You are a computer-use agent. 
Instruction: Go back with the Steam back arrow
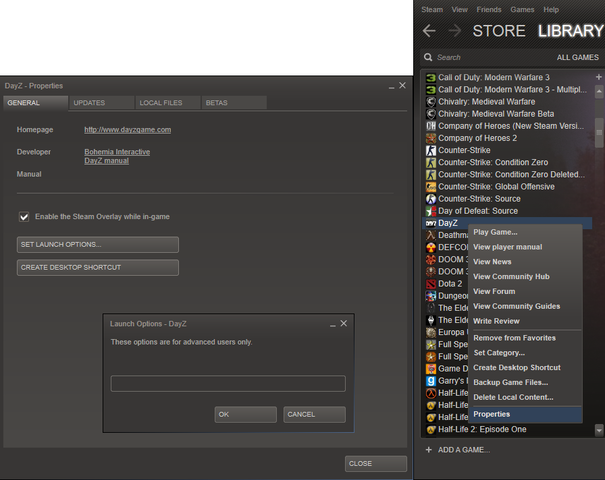tap(429, 30)
